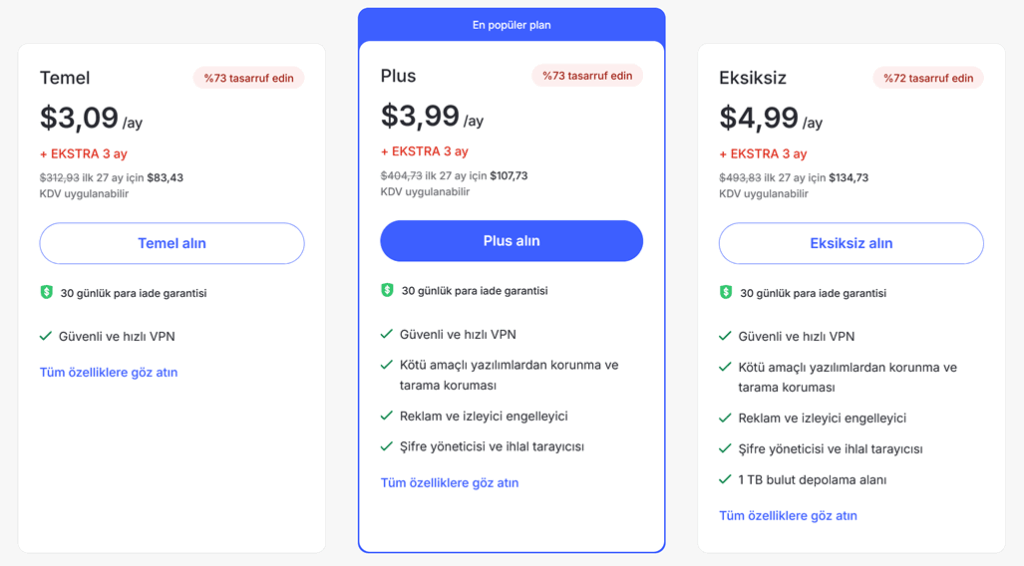Click the $3,09 price in Temel plan
Screen dimensions: 1024x566
79,118
